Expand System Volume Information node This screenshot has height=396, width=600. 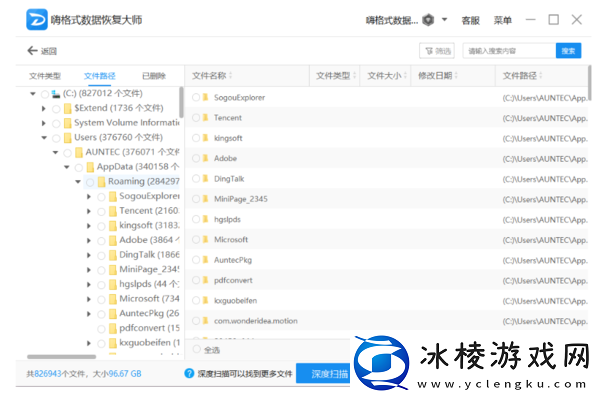tap(44, 123)
